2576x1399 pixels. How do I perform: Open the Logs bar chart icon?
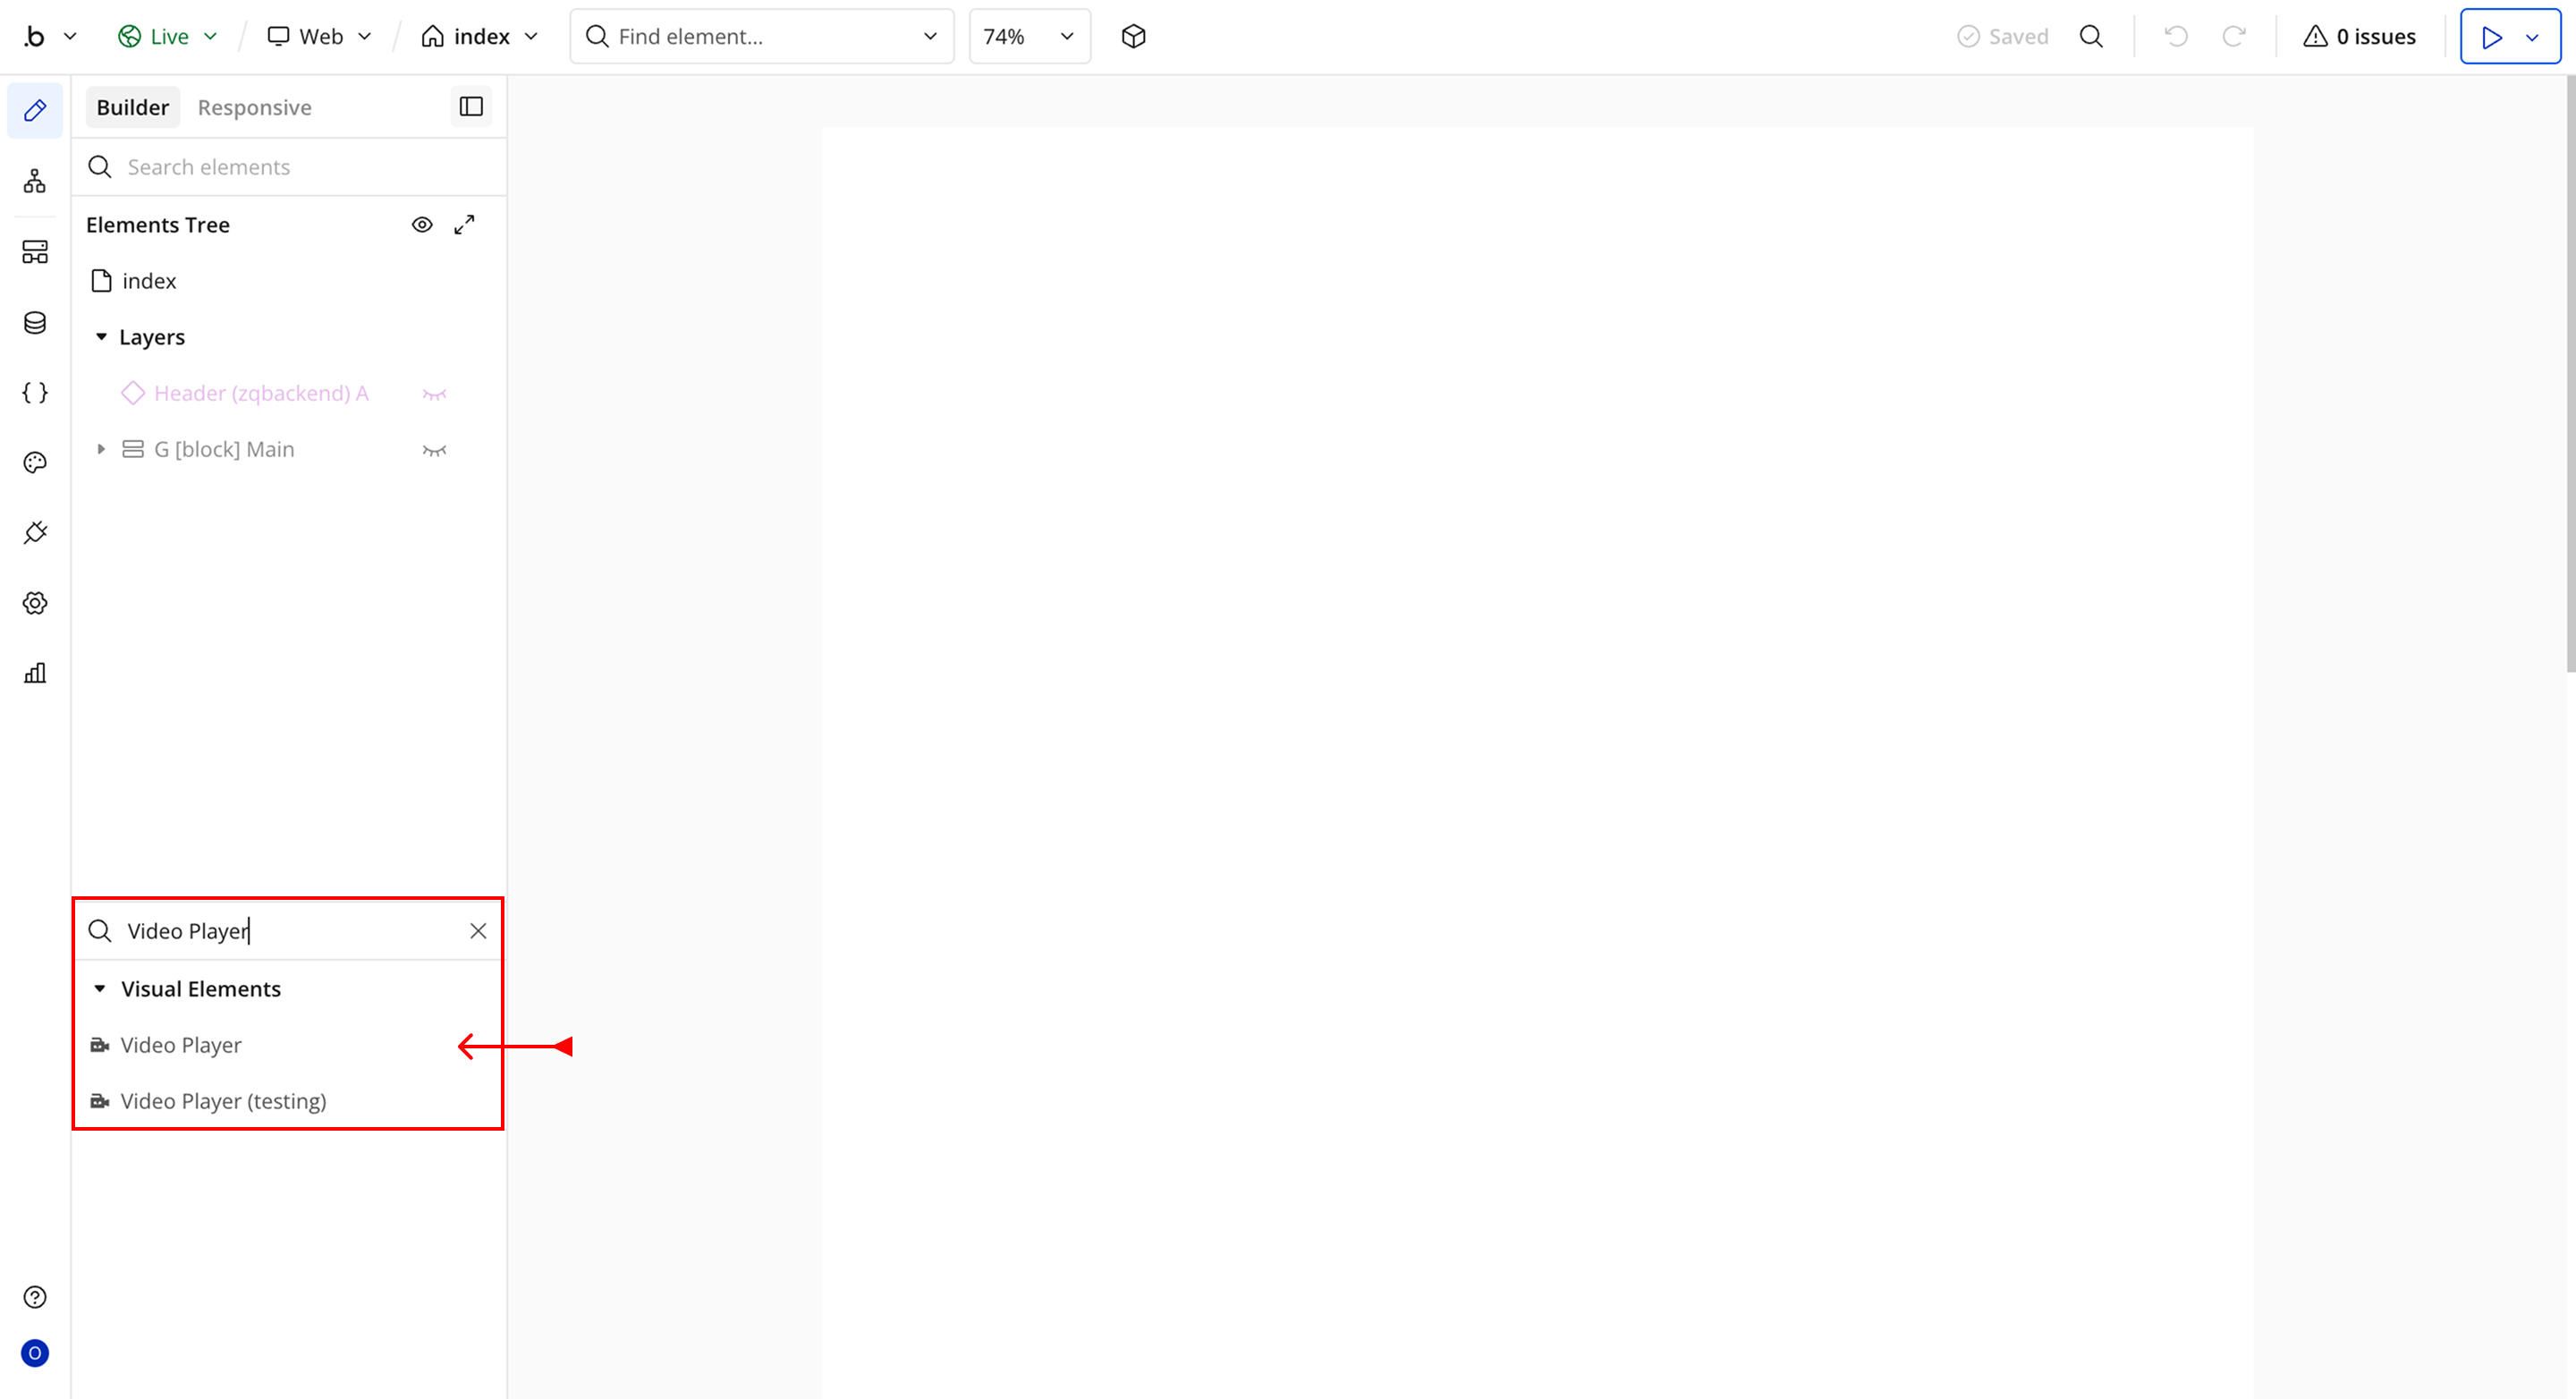pos(35,673)
